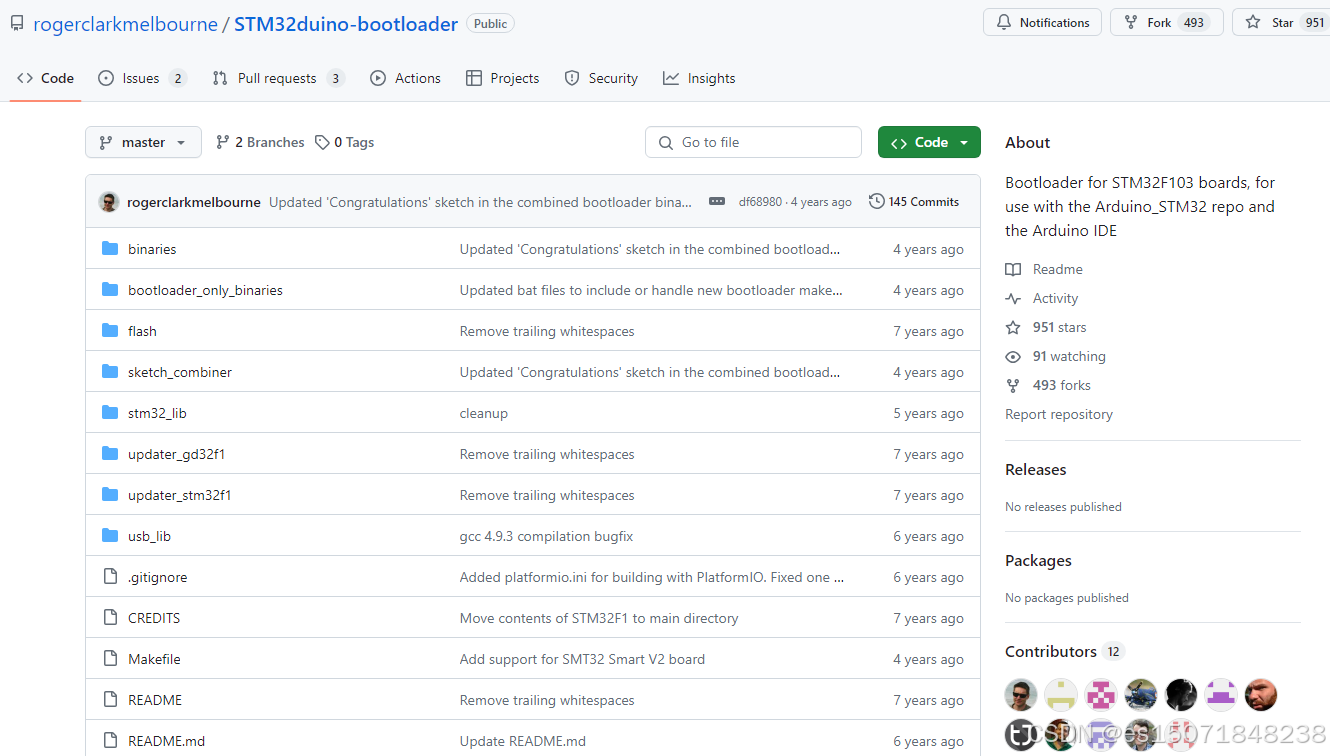Image resolution: width=1330 pixels, height=756 pixels.
Task: Click the usb_lib folder name
Action: pyautogui.click(x=149, y=536)
